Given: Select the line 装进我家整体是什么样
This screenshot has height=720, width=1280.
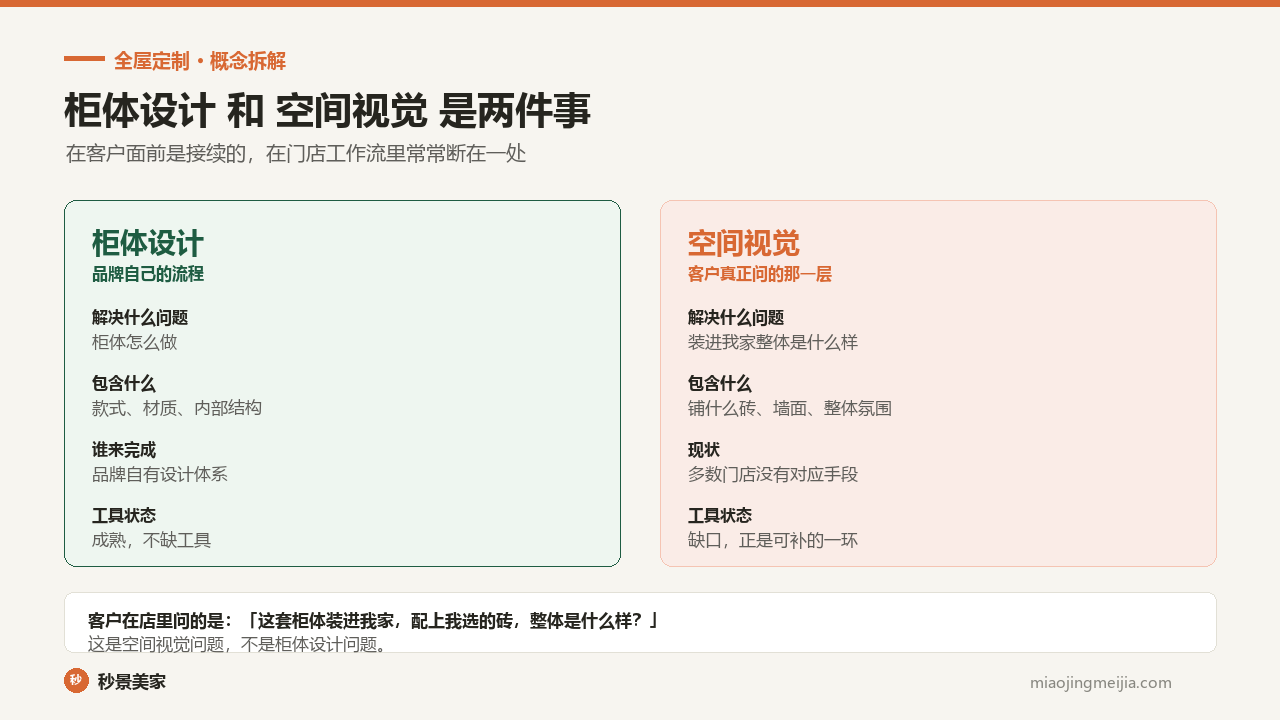Looking at the screenshot, I should pos(773,342).
